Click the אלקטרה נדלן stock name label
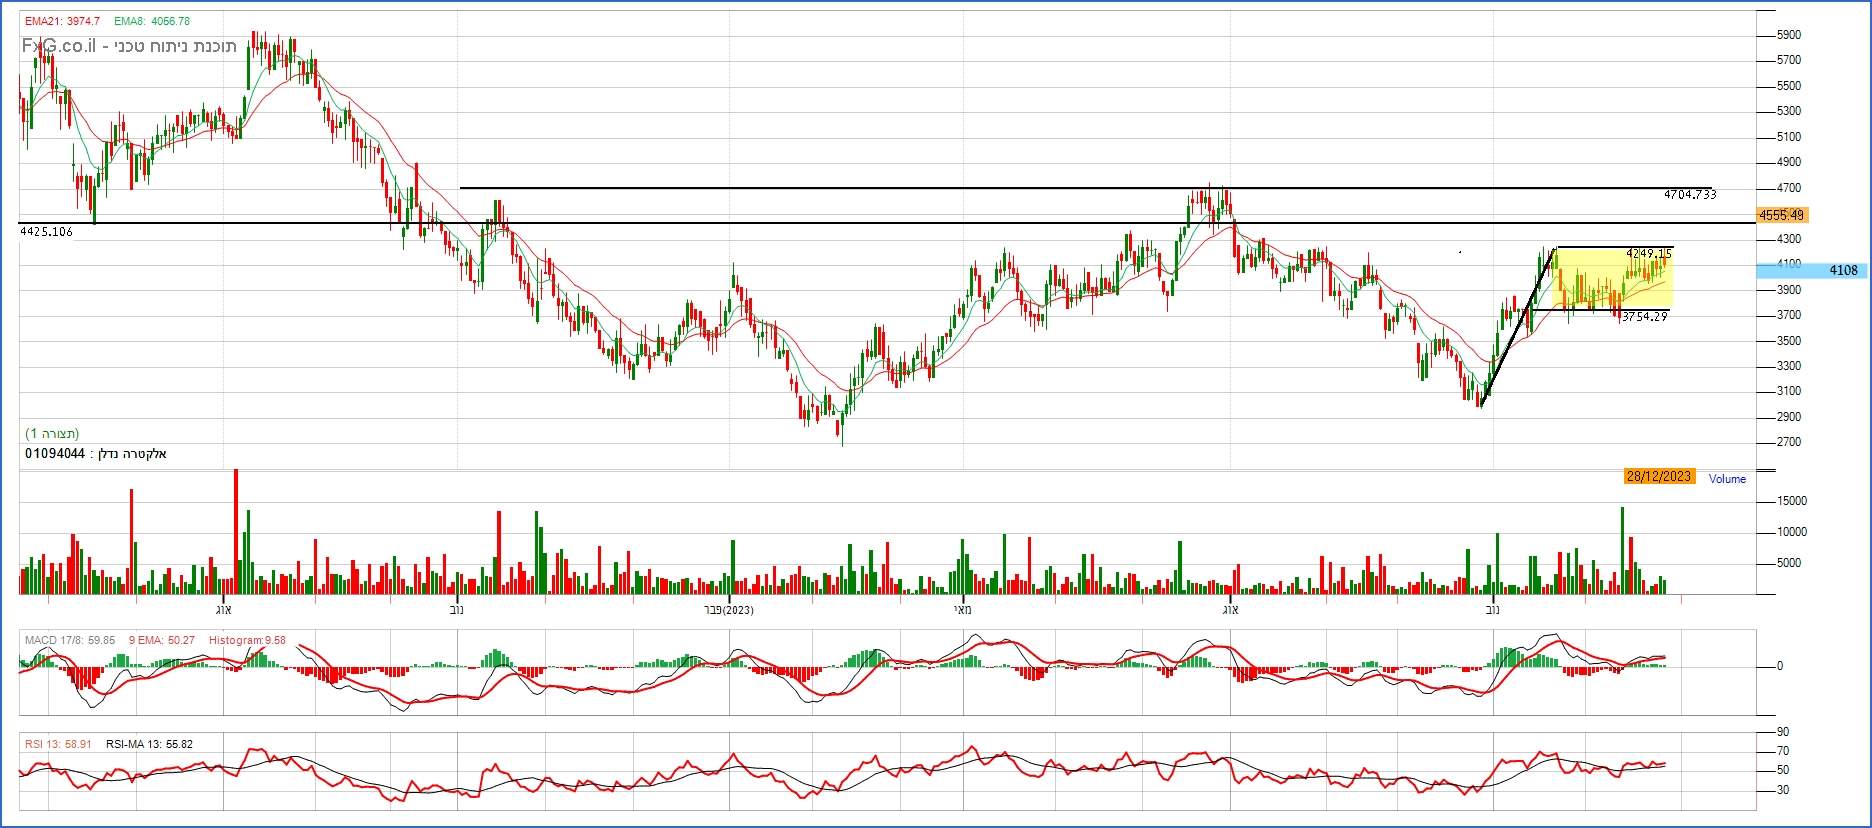Screen dimensions: 1872x828 point(128,454)
